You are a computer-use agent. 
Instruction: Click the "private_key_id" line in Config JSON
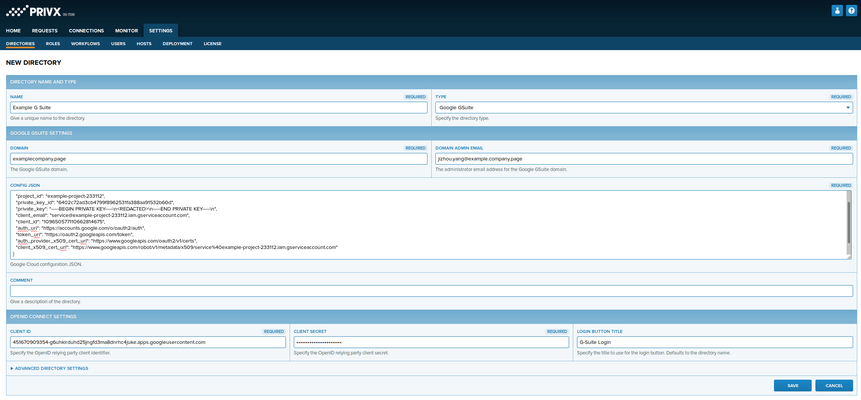point(95,202)
